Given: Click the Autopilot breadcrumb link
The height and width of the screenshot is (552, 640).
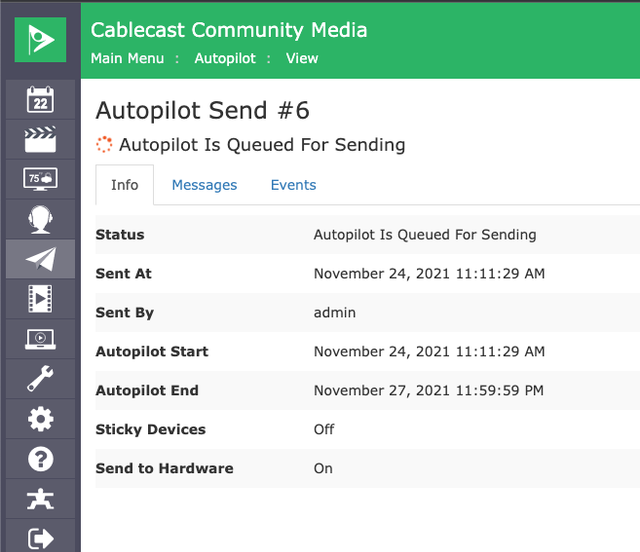Looking at the screenshot, I should [x=225, y=58].
